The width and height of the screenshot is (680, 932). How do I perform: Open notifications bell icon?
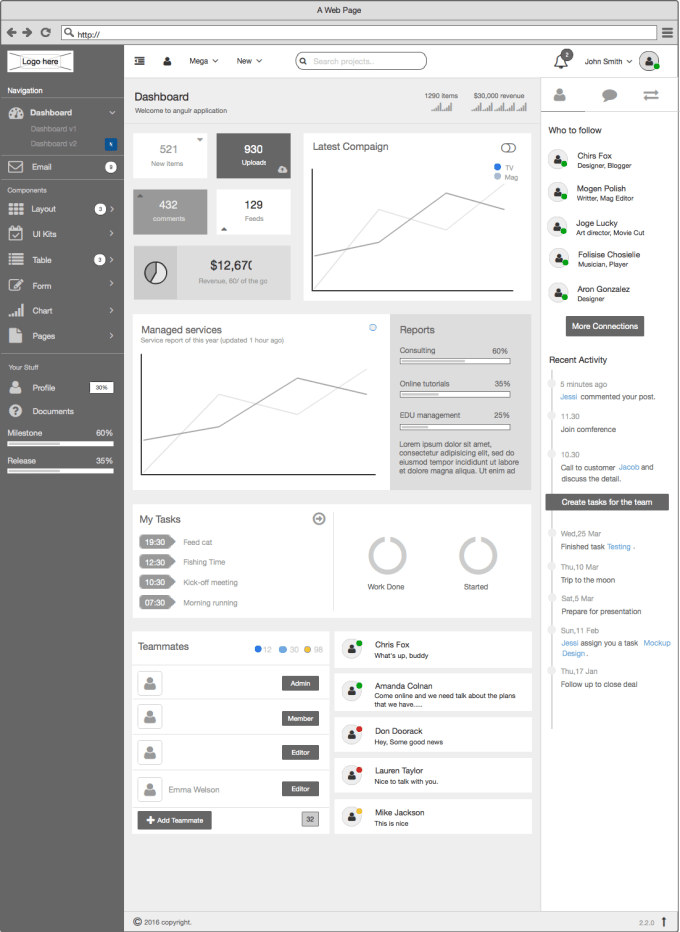(x=561, y=61)
